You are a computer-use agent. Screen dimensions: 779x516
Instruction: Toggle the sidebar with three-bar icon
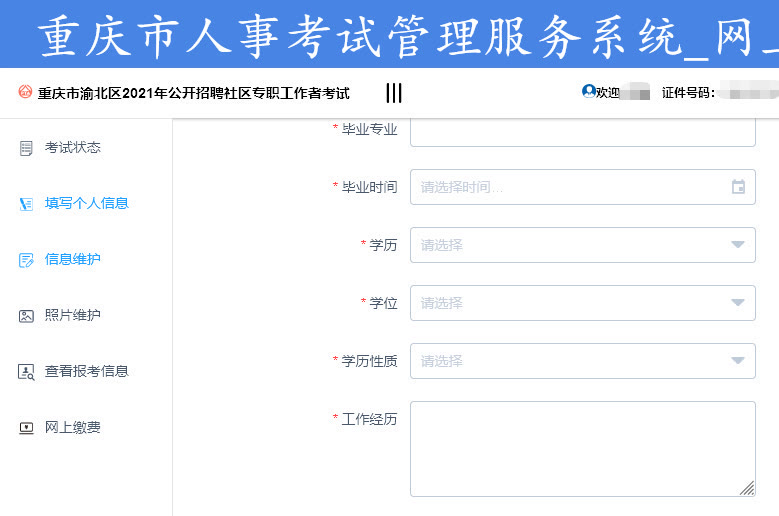point(394,93)
